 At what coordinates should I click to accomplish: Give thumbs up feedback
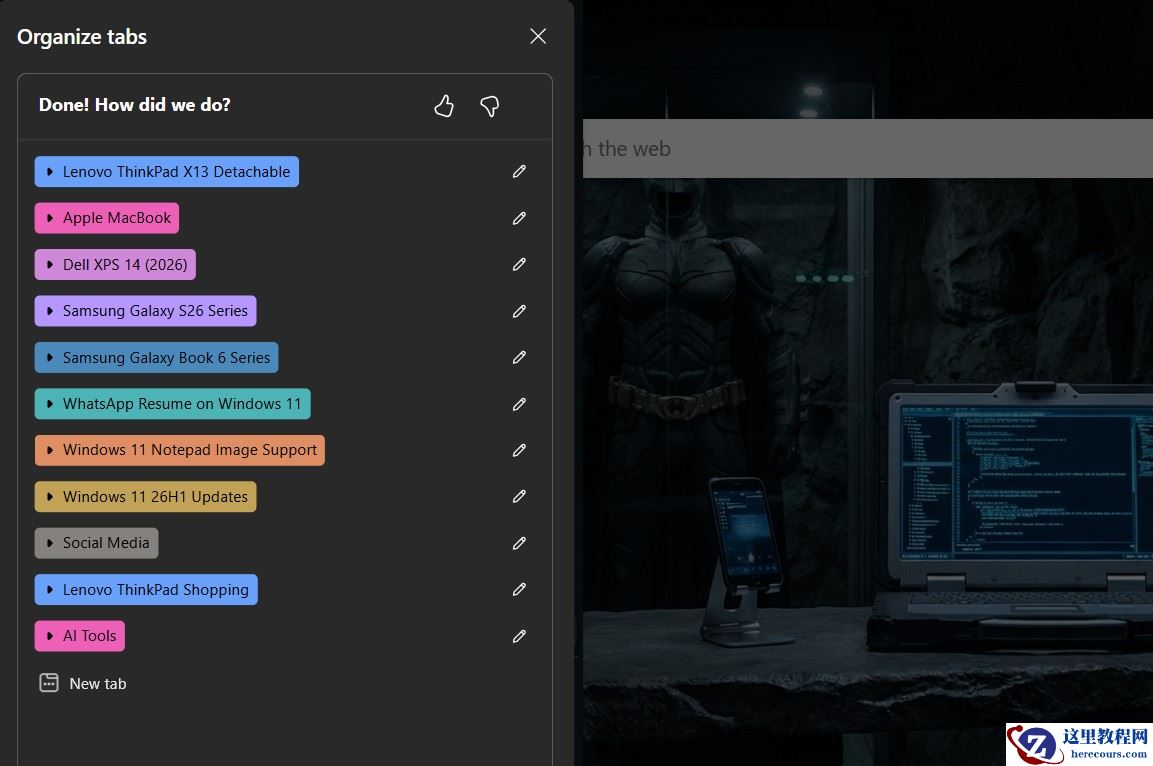(x=443, y=106)
